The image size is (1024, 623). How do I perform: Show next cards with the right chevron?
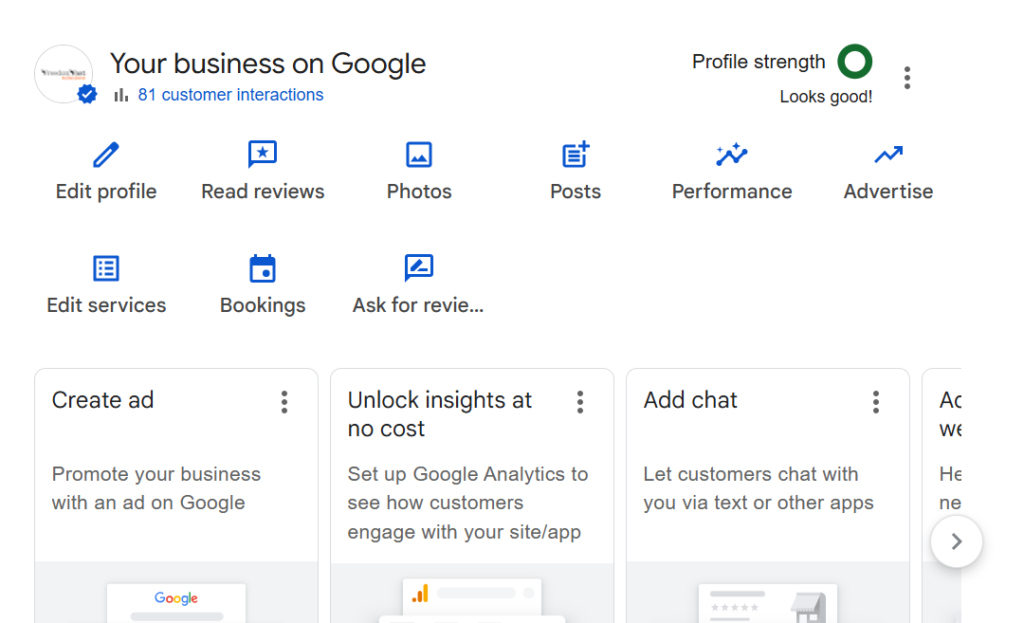[x=956, y=541]
